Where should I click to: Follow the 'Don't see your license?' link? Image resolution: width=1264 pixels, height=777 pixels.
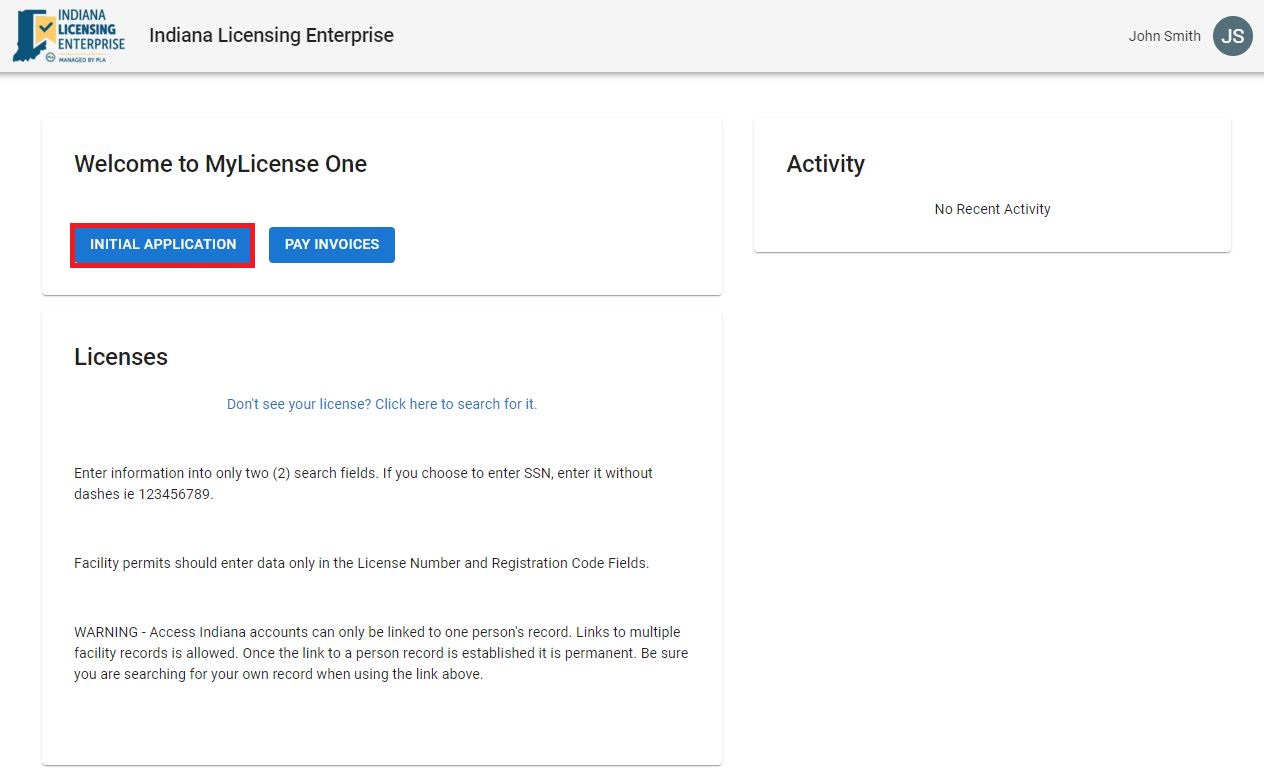(x=382, y=404)
